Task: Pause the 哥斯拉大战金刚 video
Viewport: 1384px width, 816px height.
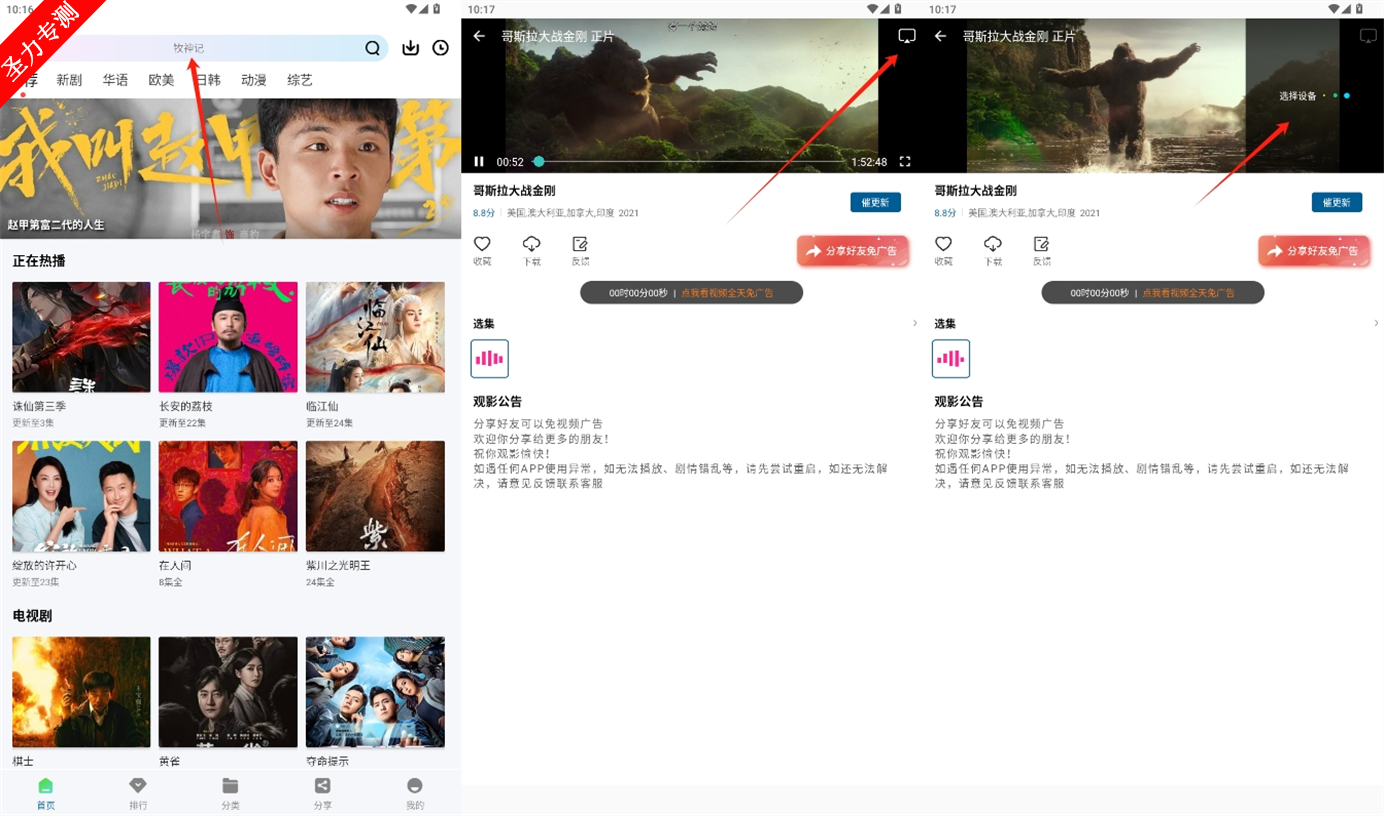Action: (x=479, y=161)
